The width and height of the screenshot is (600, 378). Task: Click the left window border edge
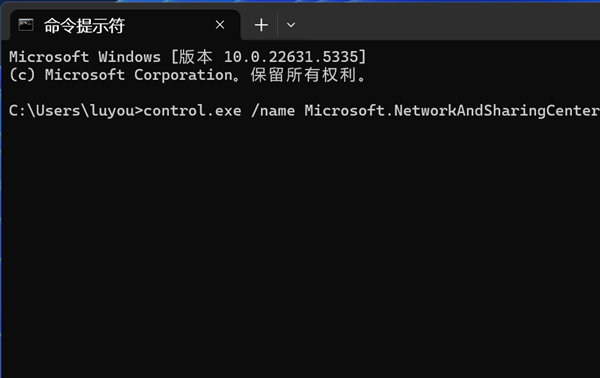click(x=1, y=207)
